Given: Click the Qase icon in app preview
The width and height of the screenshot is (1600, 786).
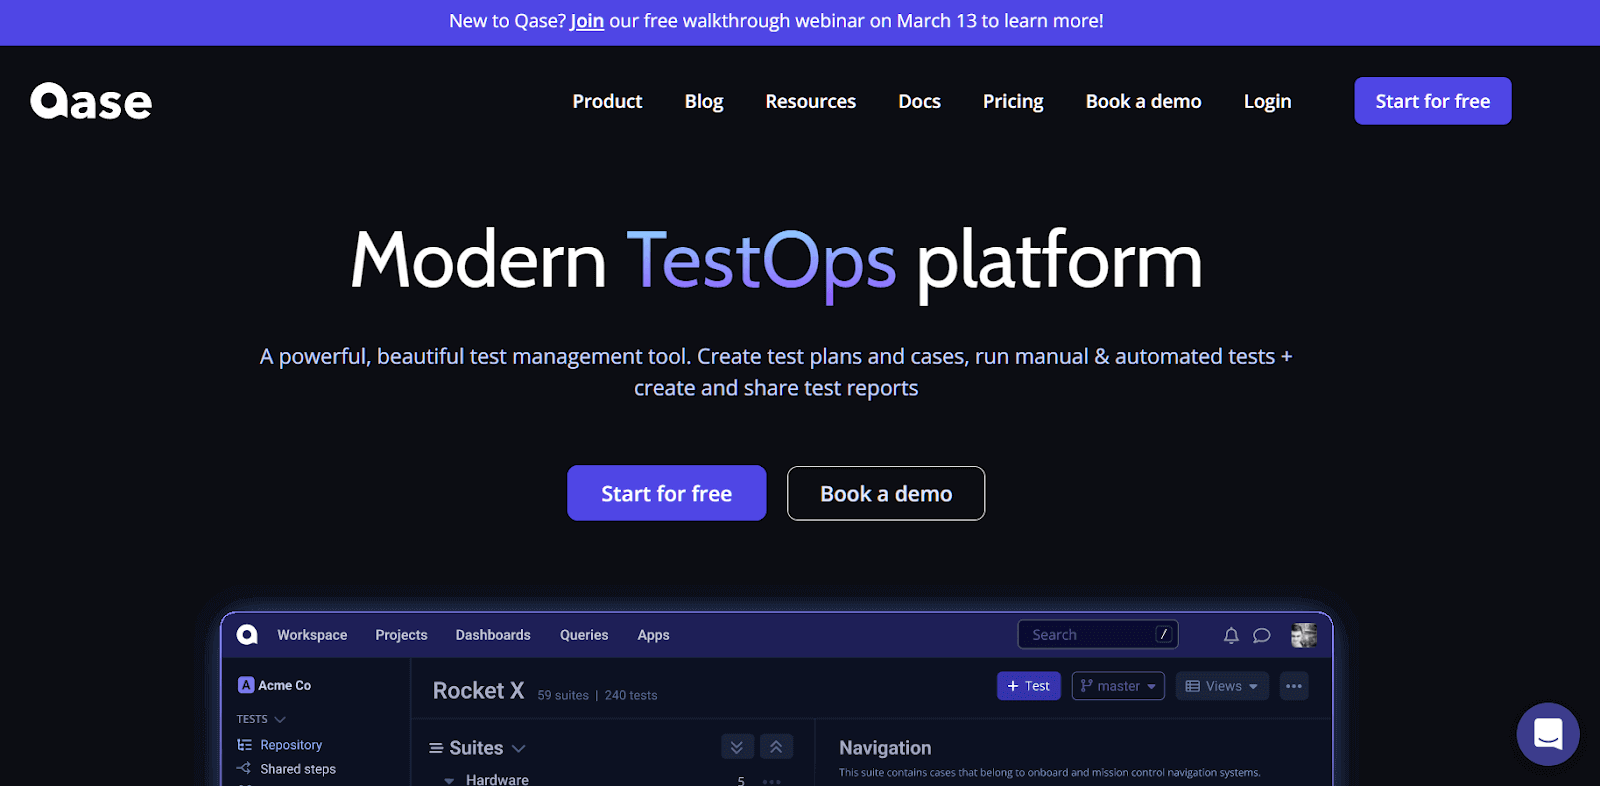Looking at the screenshot, I should pyautogui.click(x=247, y=635).
